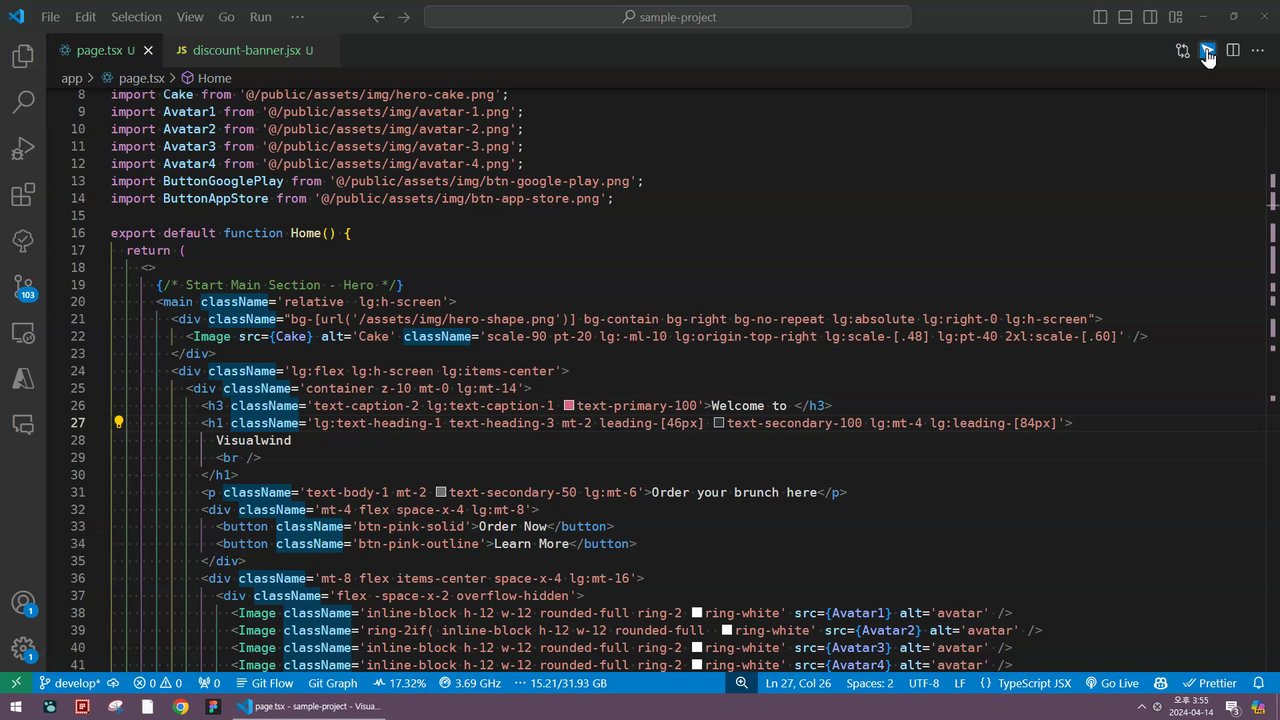Open Run and Debug view

click(x=23, y=149)
